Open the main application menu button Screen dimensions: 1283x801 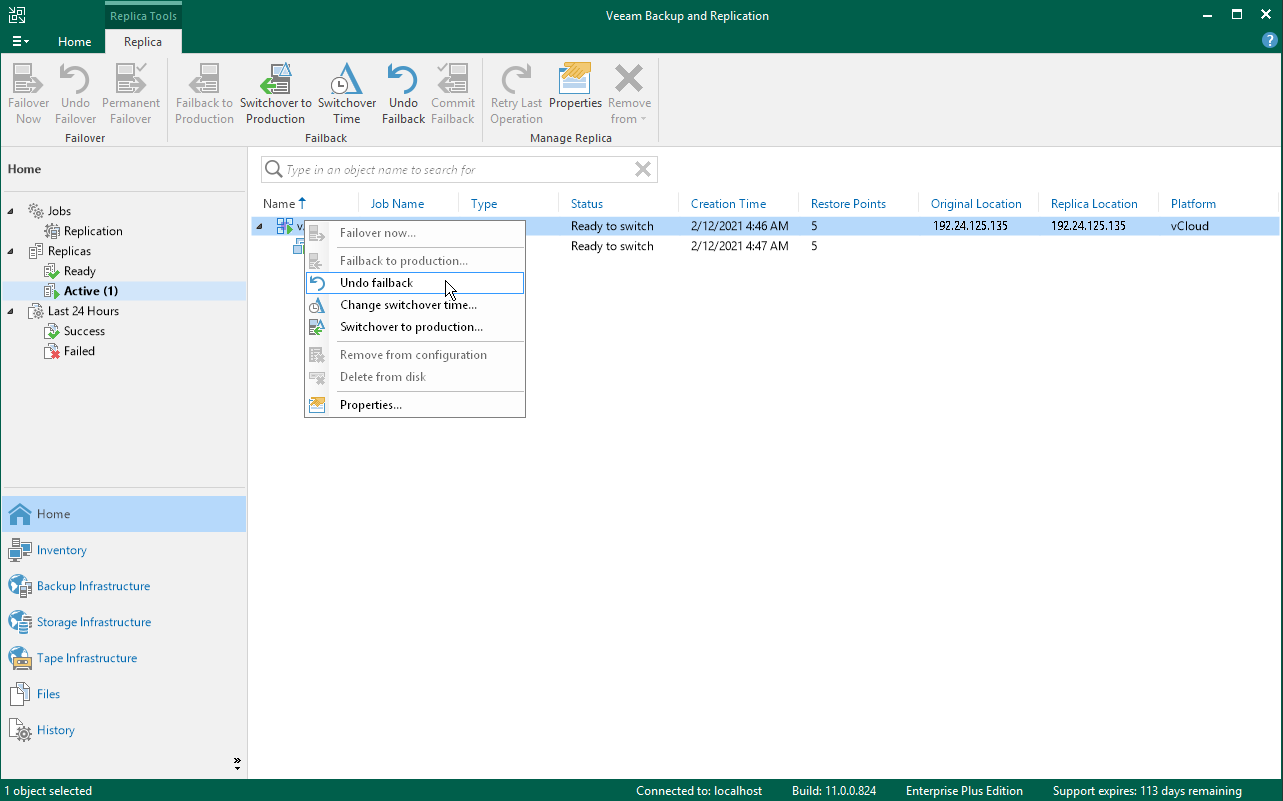(20, 41)
